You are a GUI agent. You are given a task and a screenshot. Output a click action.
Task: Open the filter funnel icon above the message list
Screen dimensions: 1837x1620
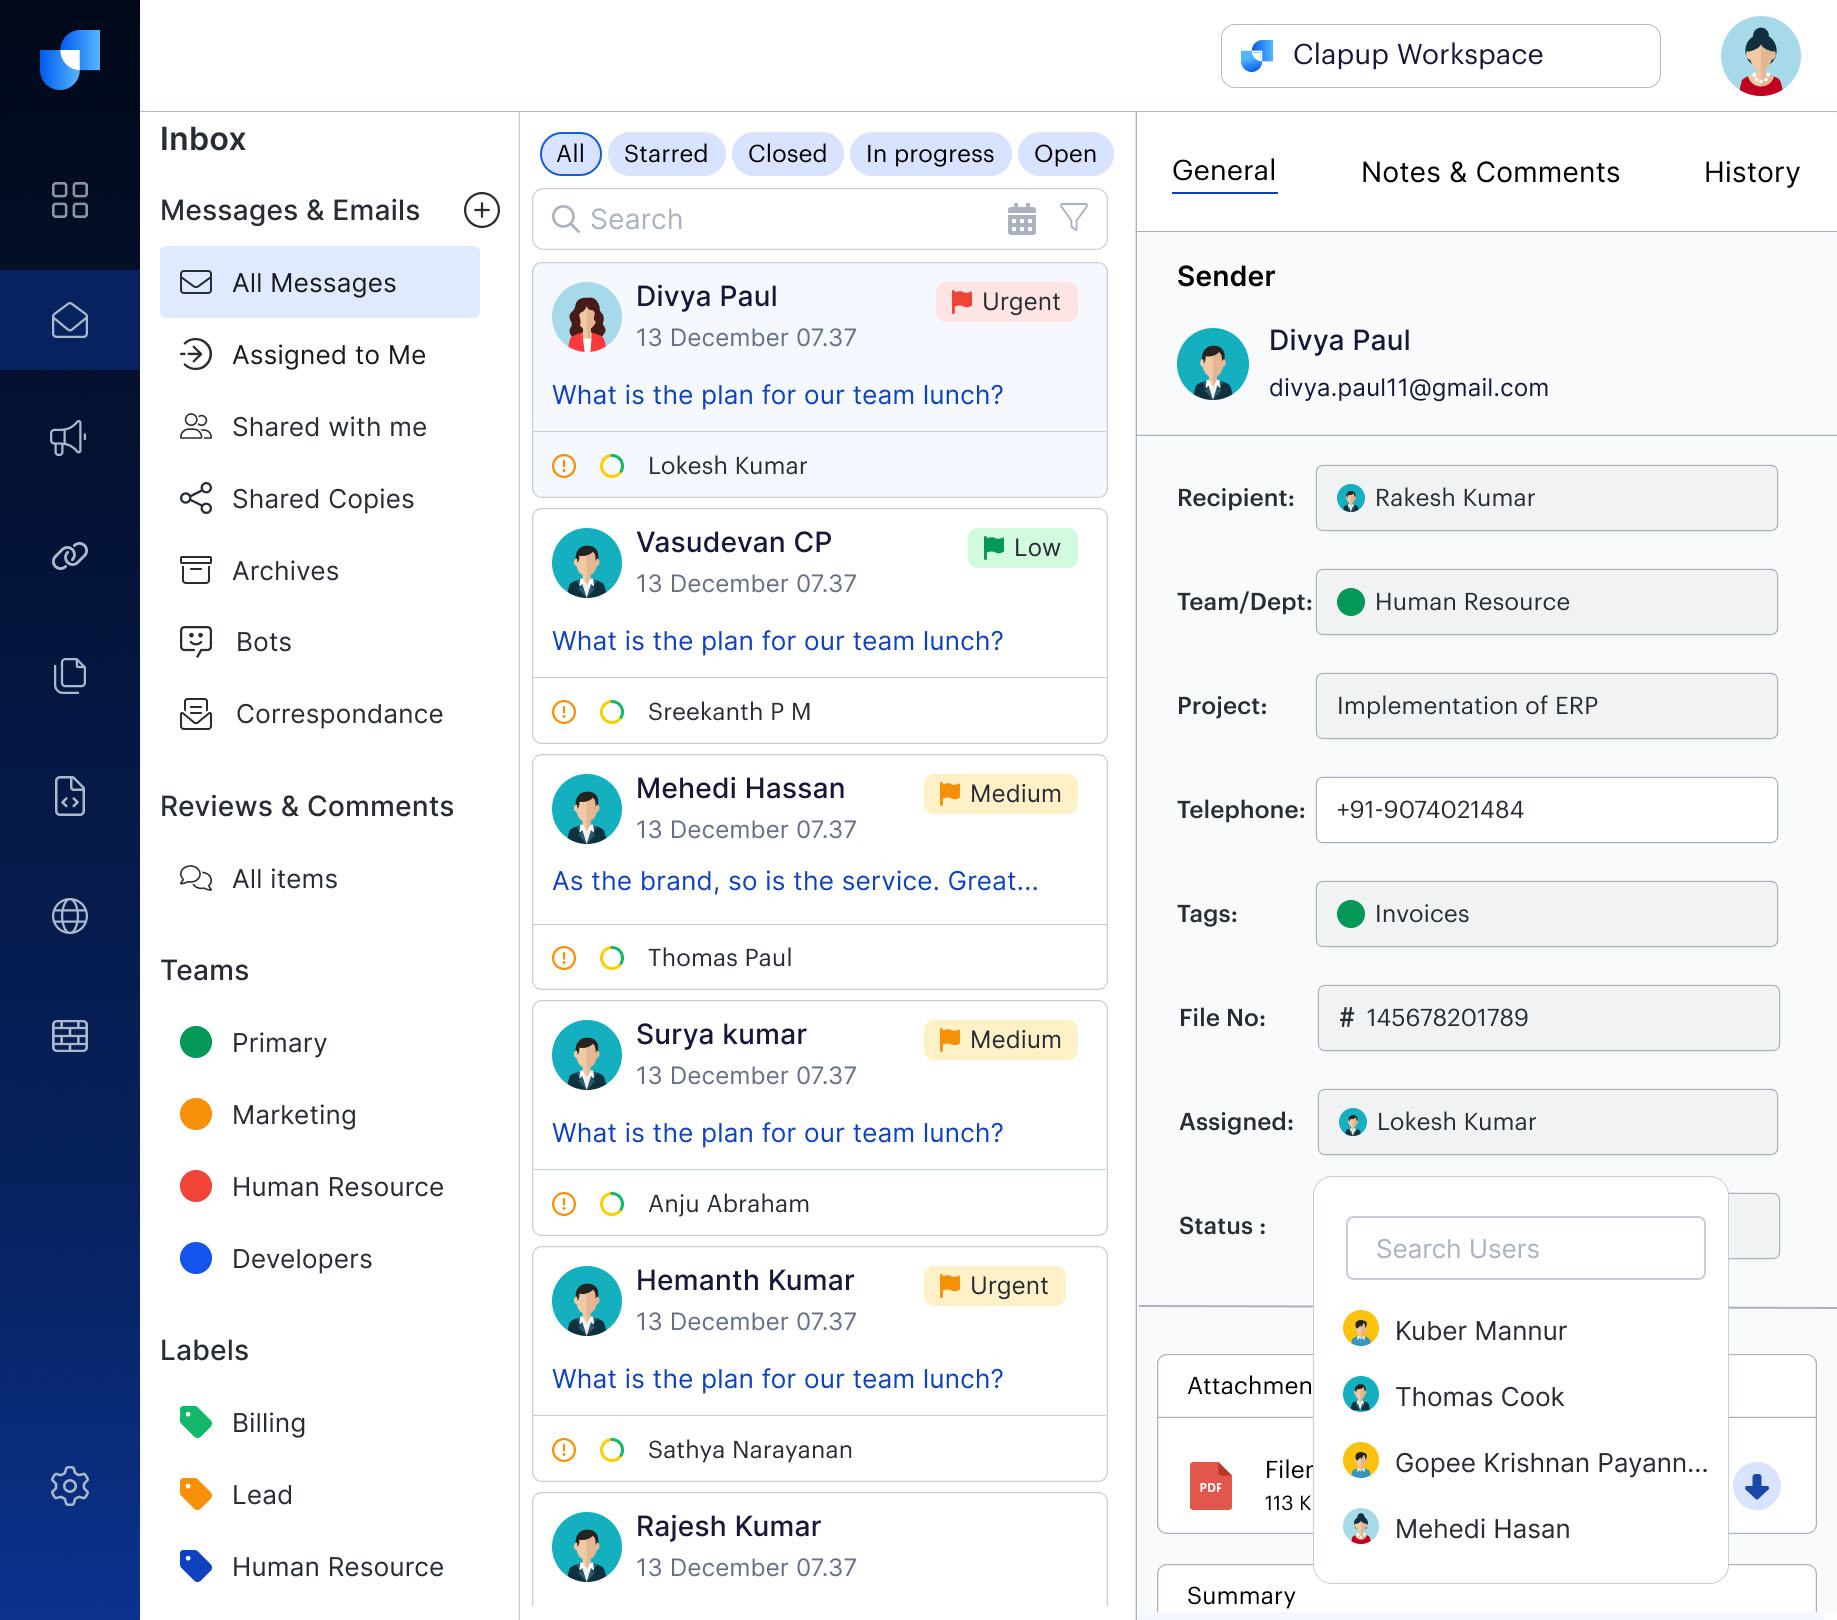click(x=1073, y=219)
